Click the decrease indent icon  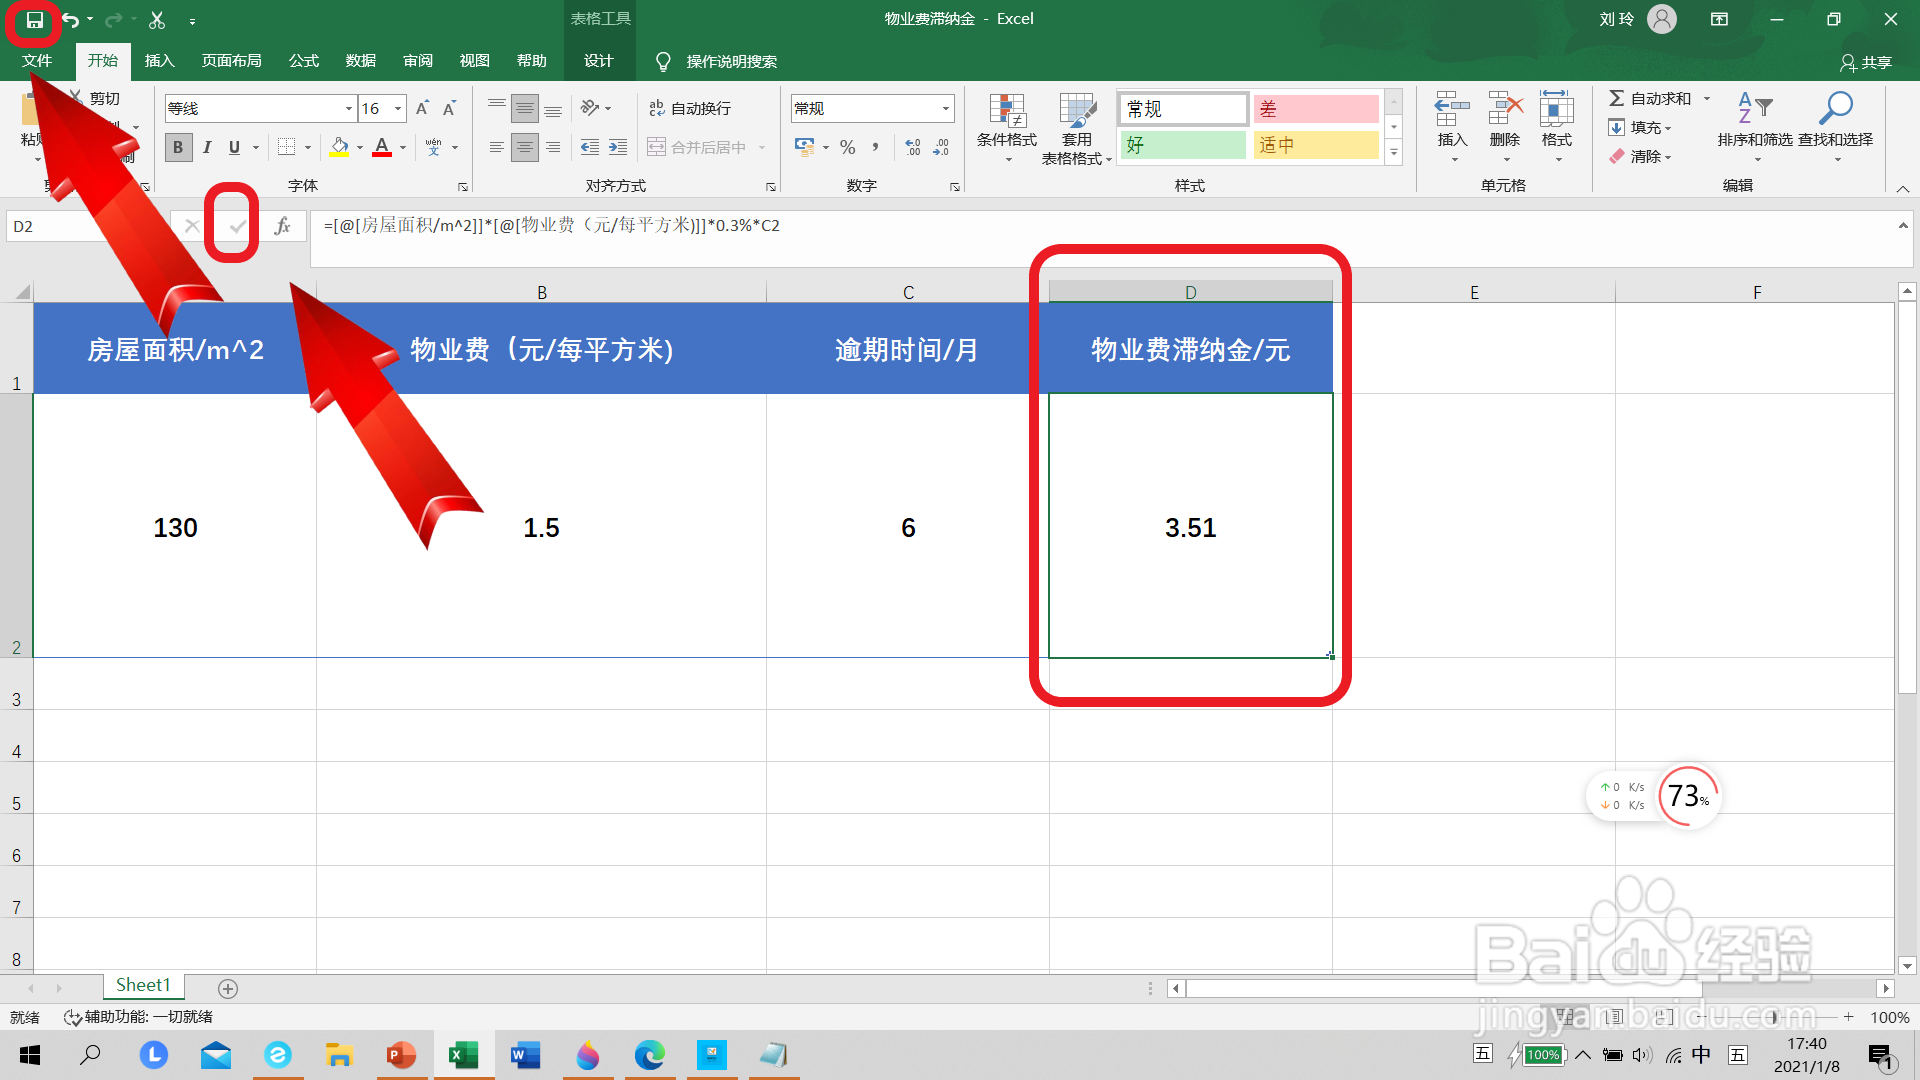click(x=590, y=147)
